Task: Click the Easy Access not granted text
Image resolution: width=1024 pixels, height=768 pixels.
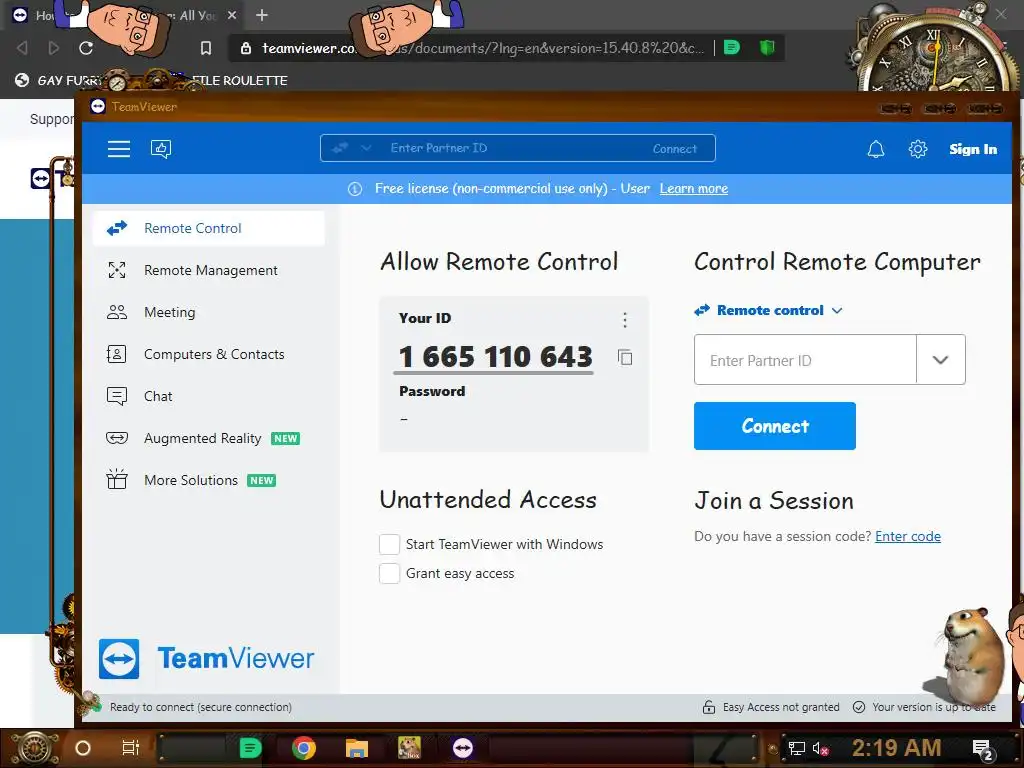Action: tap(781, 707)
